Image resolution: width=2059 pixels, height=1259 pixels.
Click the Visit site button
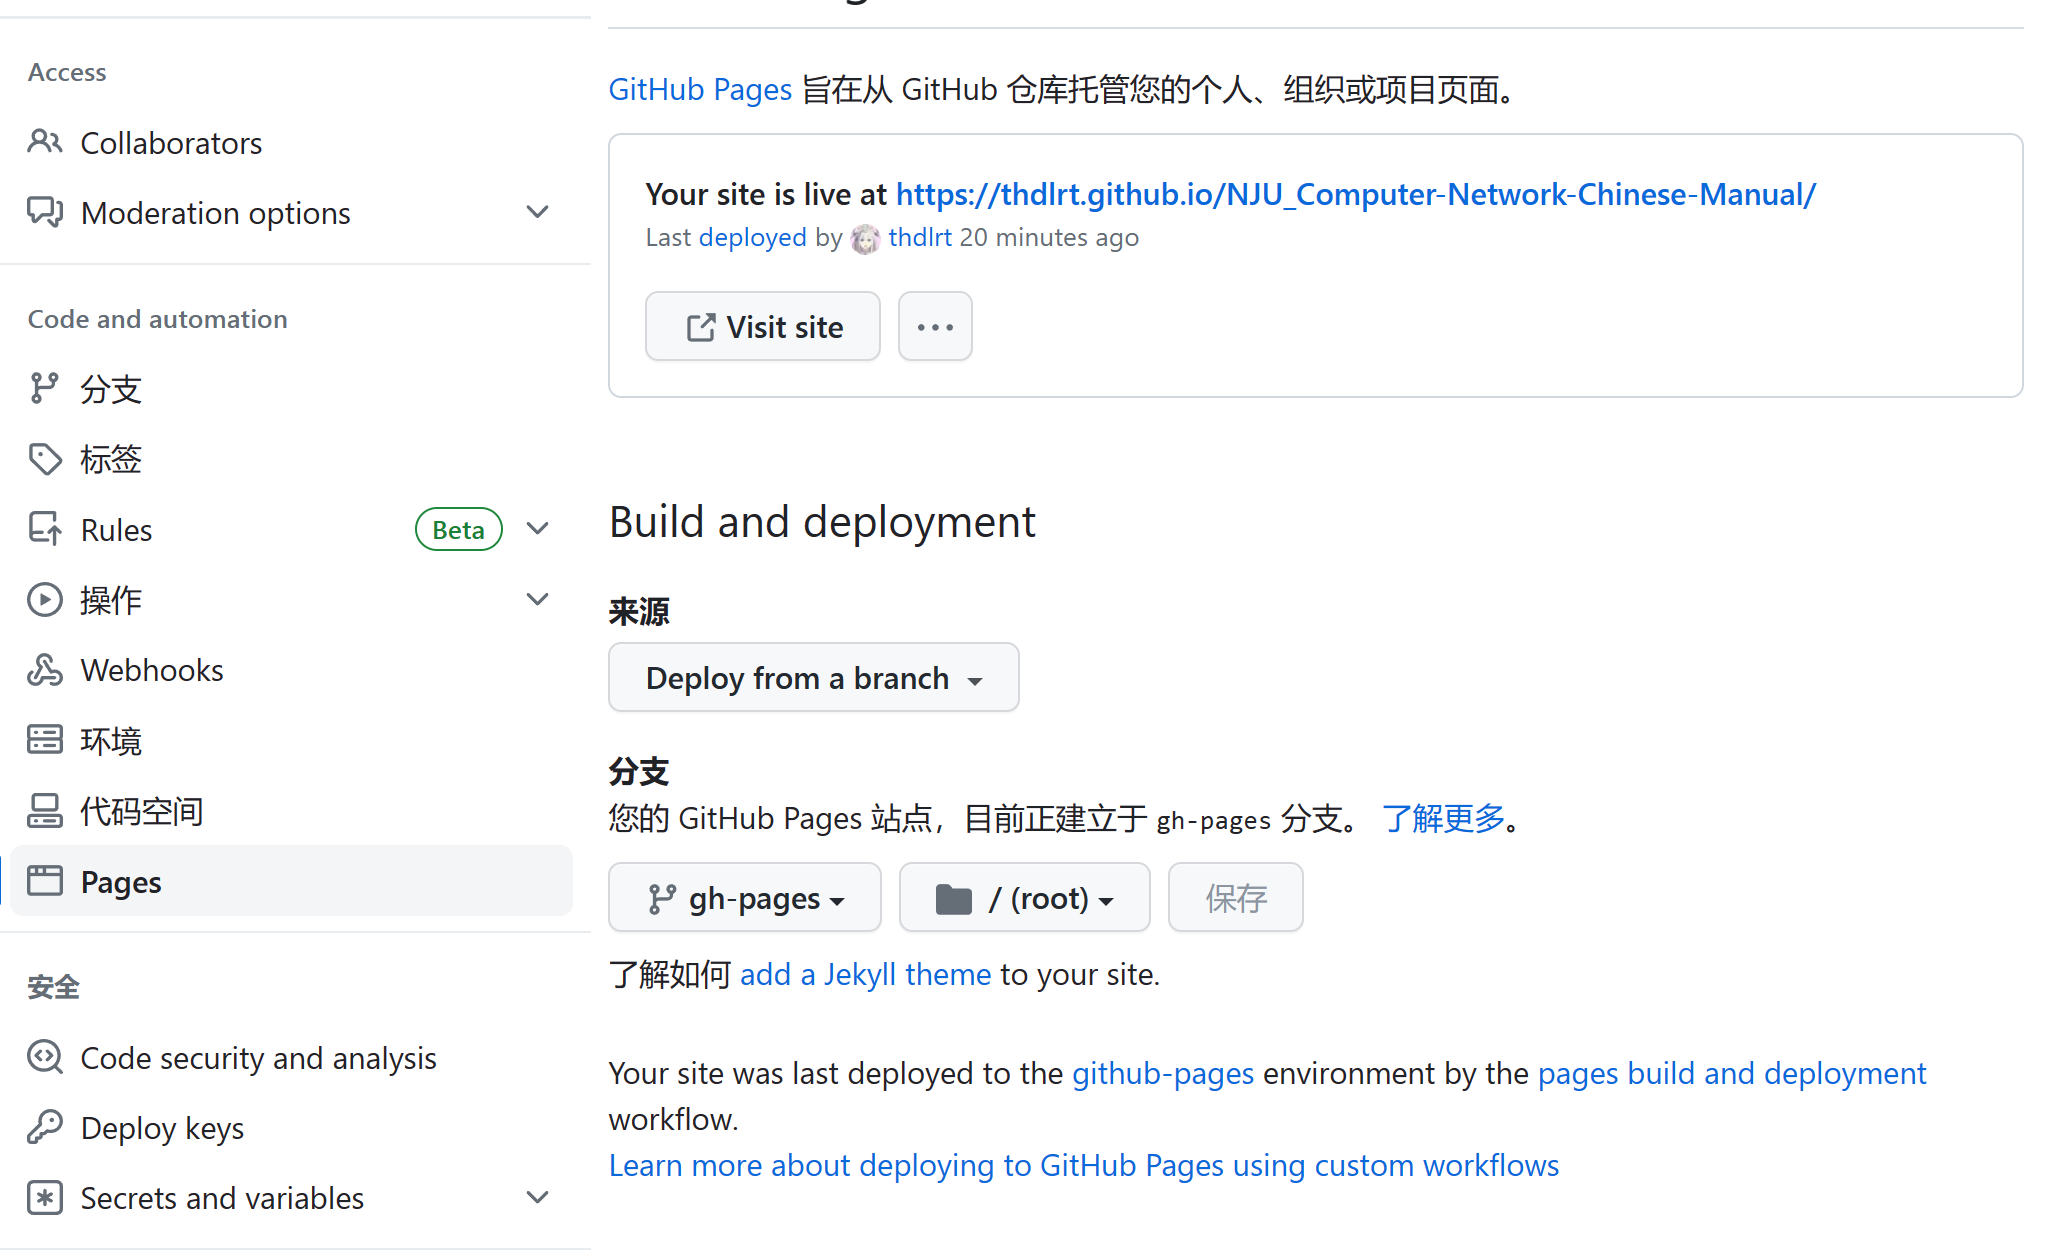pyautogui.click(x=763, y=327)
